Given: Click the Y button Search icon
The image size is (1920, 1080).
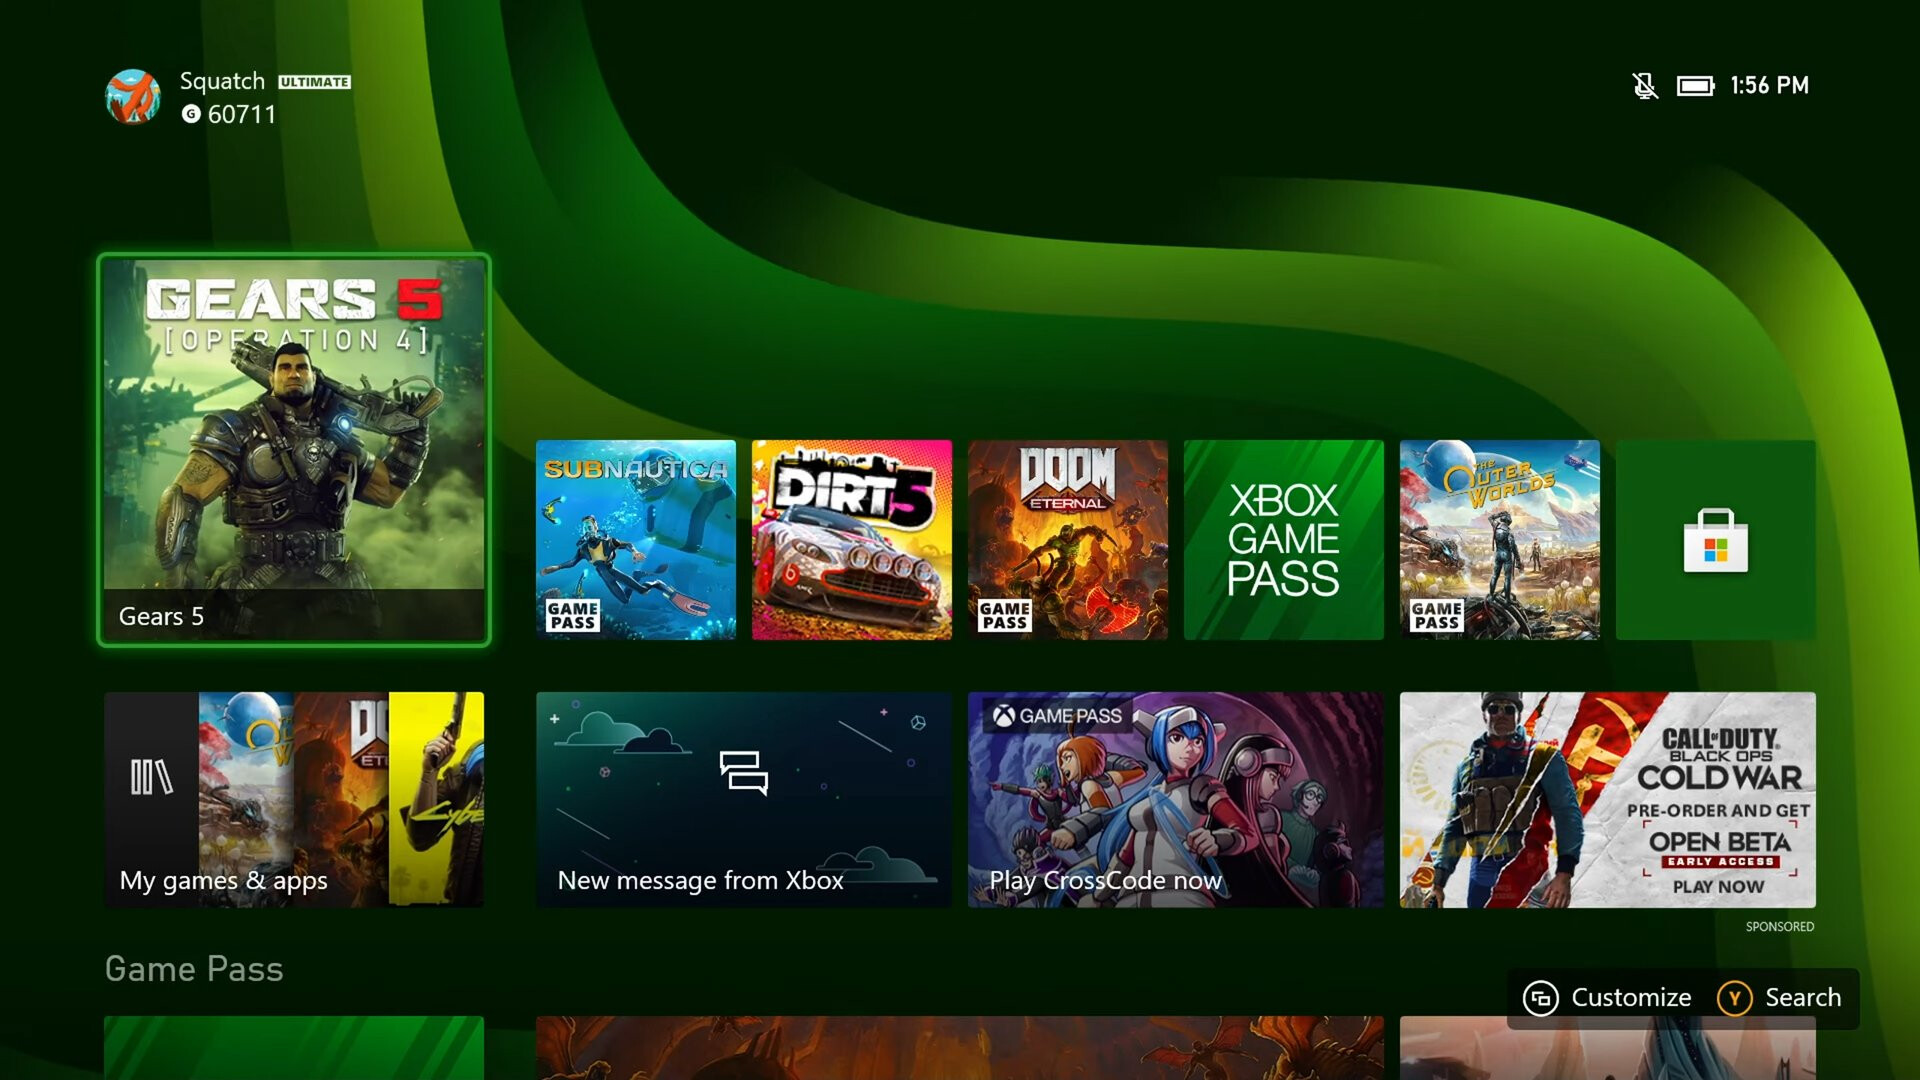Looking at the screenshot, I should [1734, 998].
